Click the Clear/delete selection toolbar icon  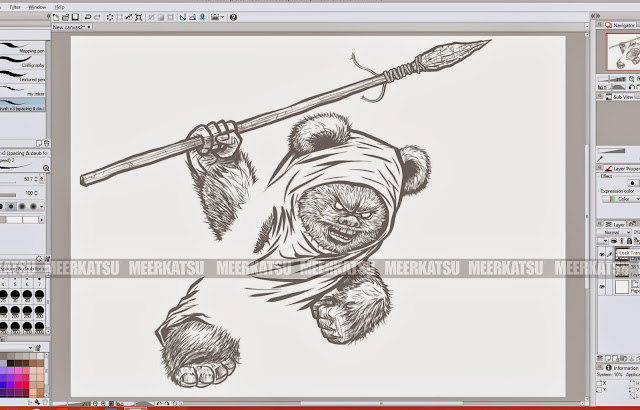pos(110,17)
